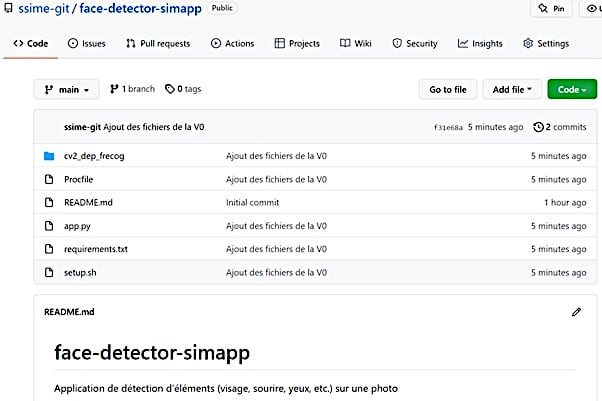
Task: Open commit message in the cv2_dep_frecog row
Action: pos(276,156)
